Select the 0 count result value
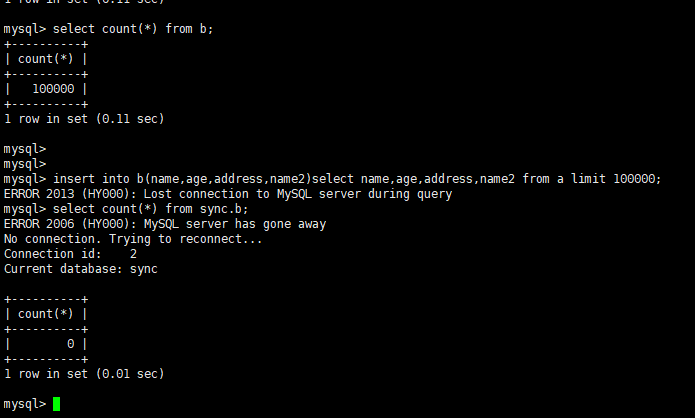Viewport: 695px width, 418px height. [71, 344]
